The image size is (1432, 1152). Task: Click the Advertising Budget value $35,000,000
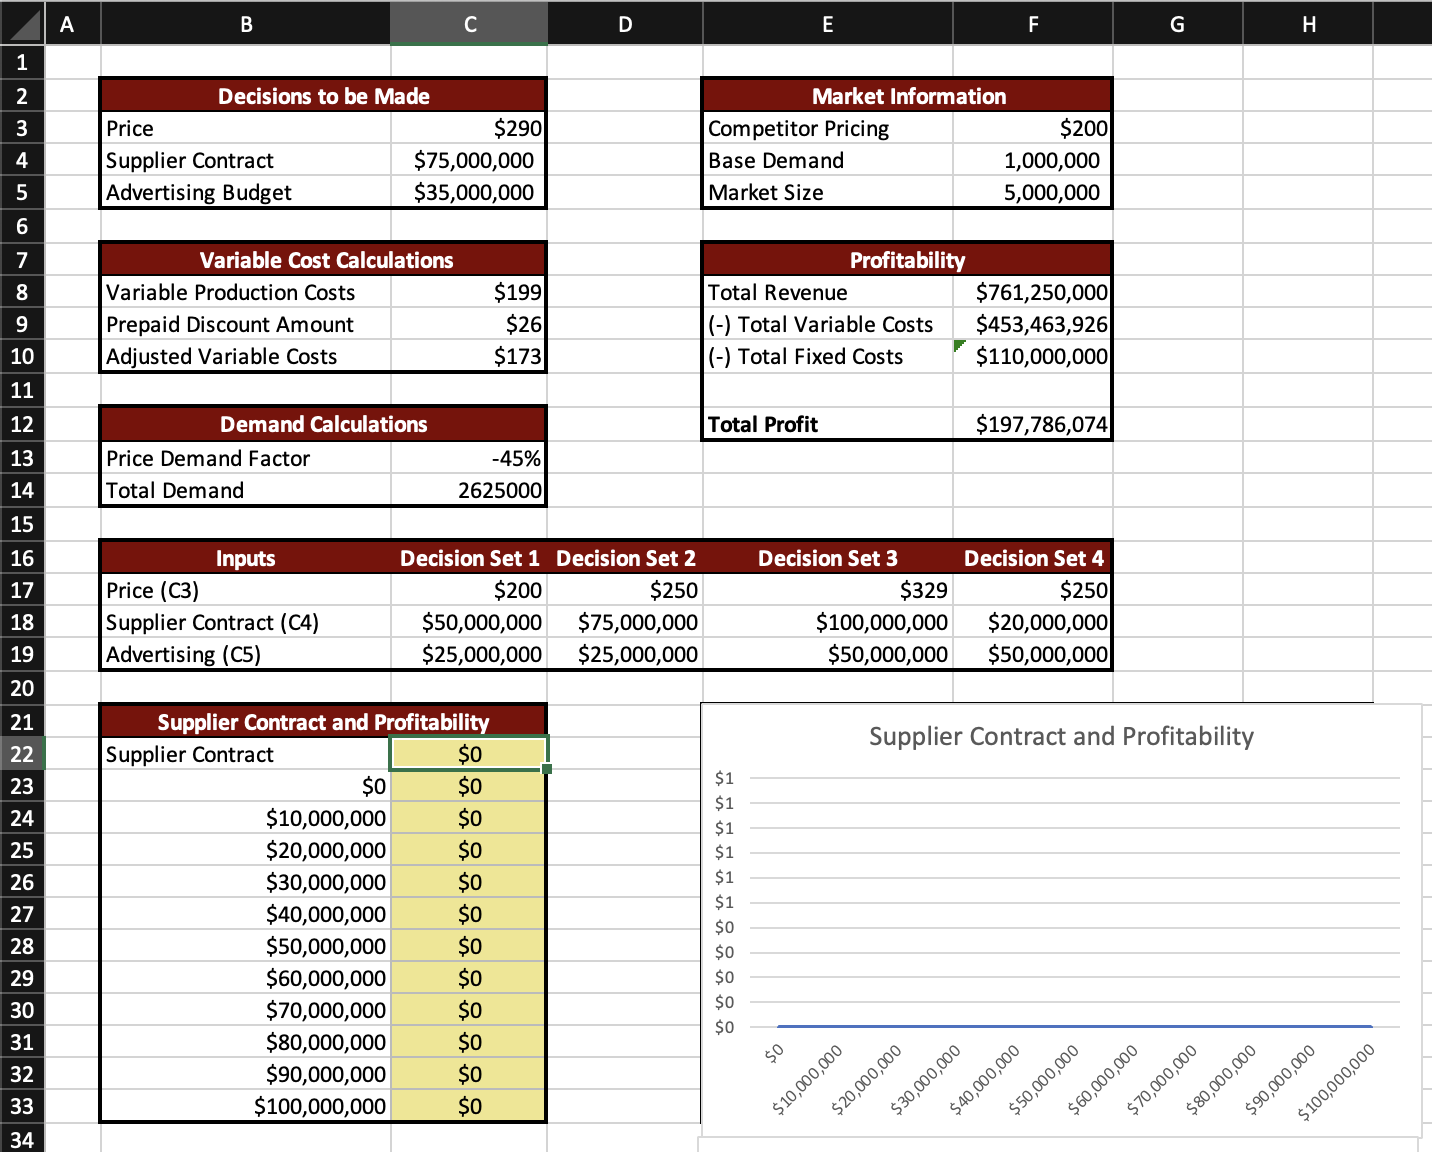pos(474,192)
